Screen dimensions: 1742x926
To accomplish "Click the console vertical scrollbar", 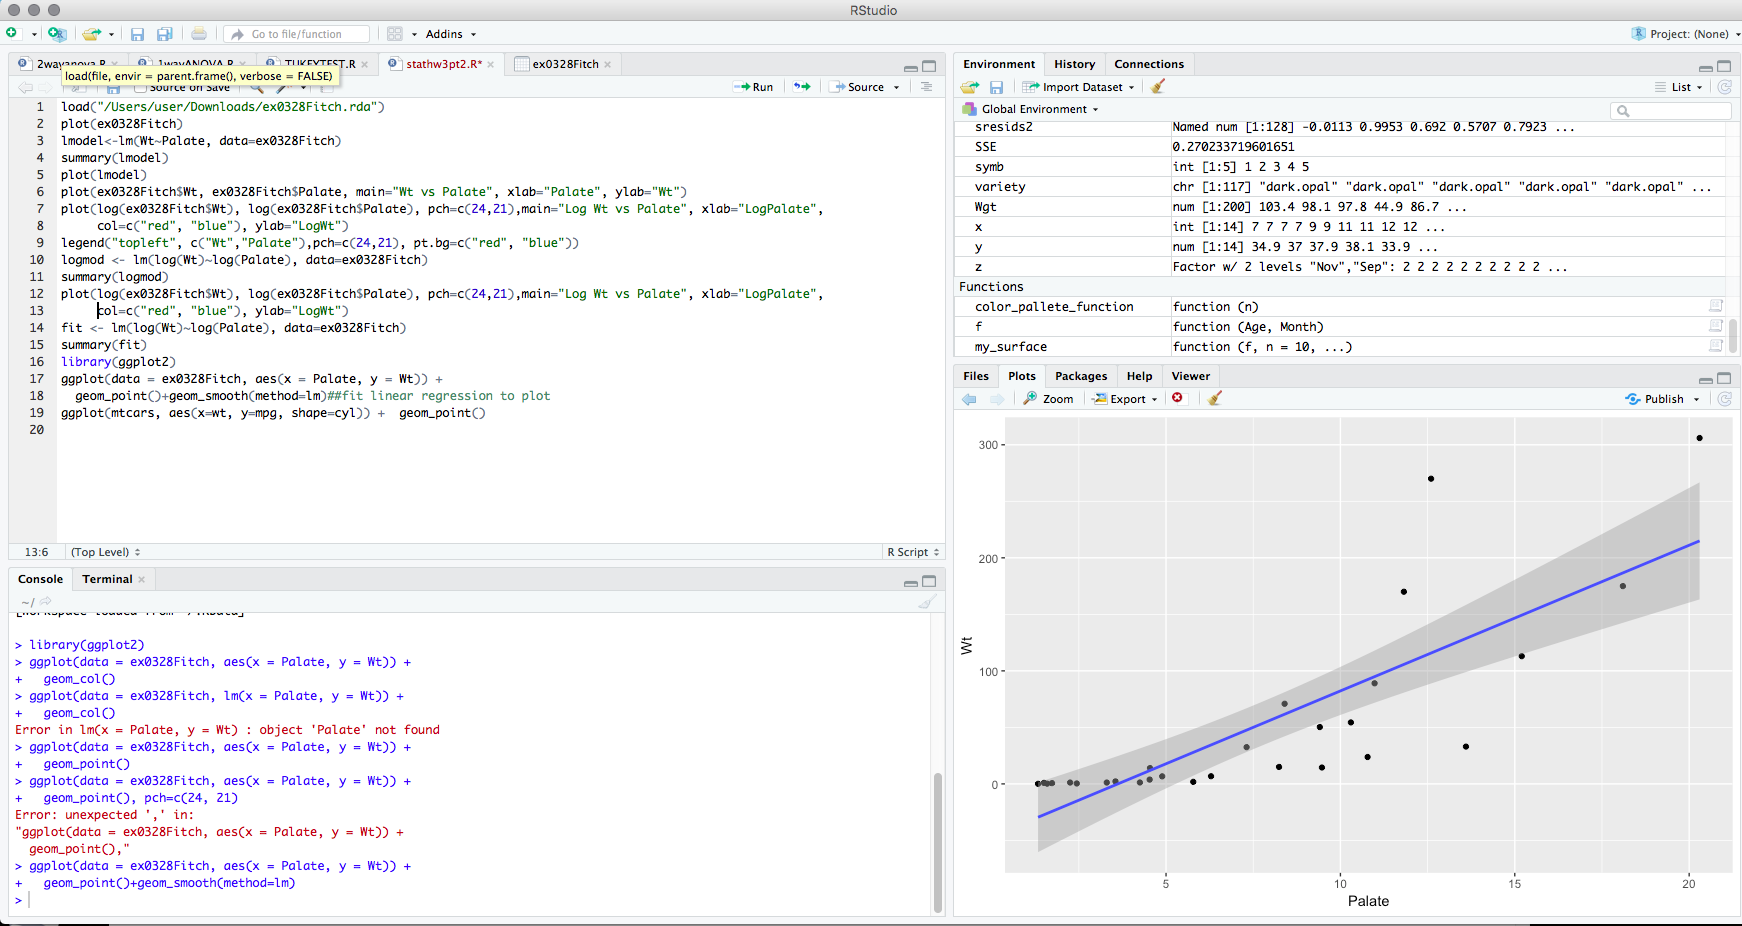I will (938, 841).
